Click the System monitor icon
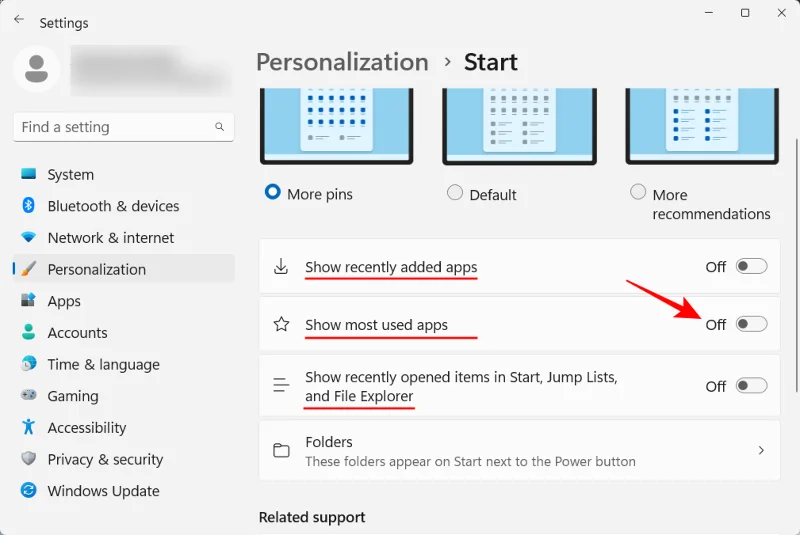The height and width of the screenshot is (535, 800). [x=29, y=174]
